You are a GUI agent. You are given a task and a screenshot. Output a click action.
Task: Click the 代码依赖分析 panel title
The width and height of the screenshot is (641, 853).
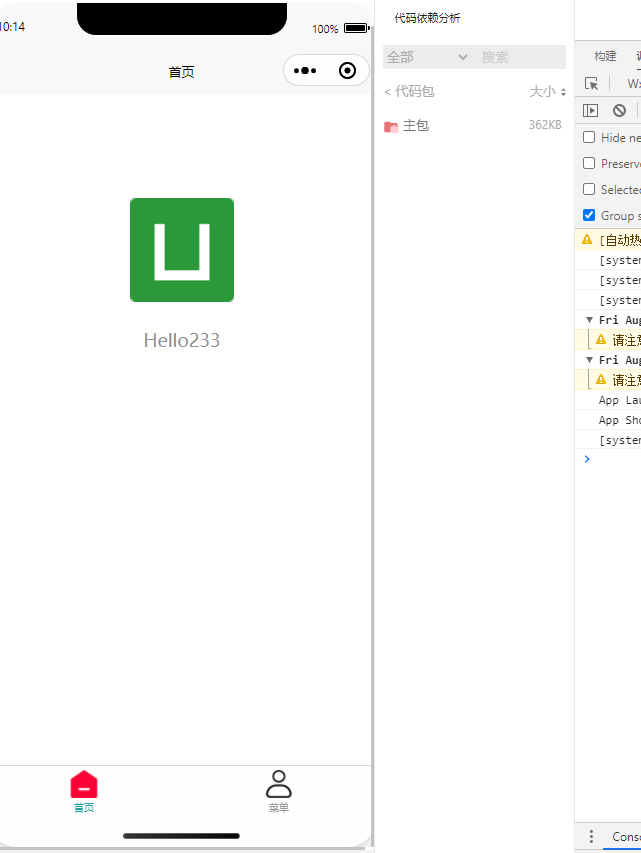coord(427,18)
